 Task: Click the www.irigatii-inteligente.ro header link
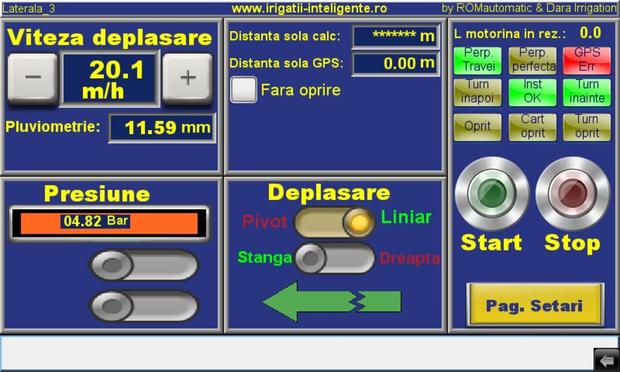click(x=309, y=8)
